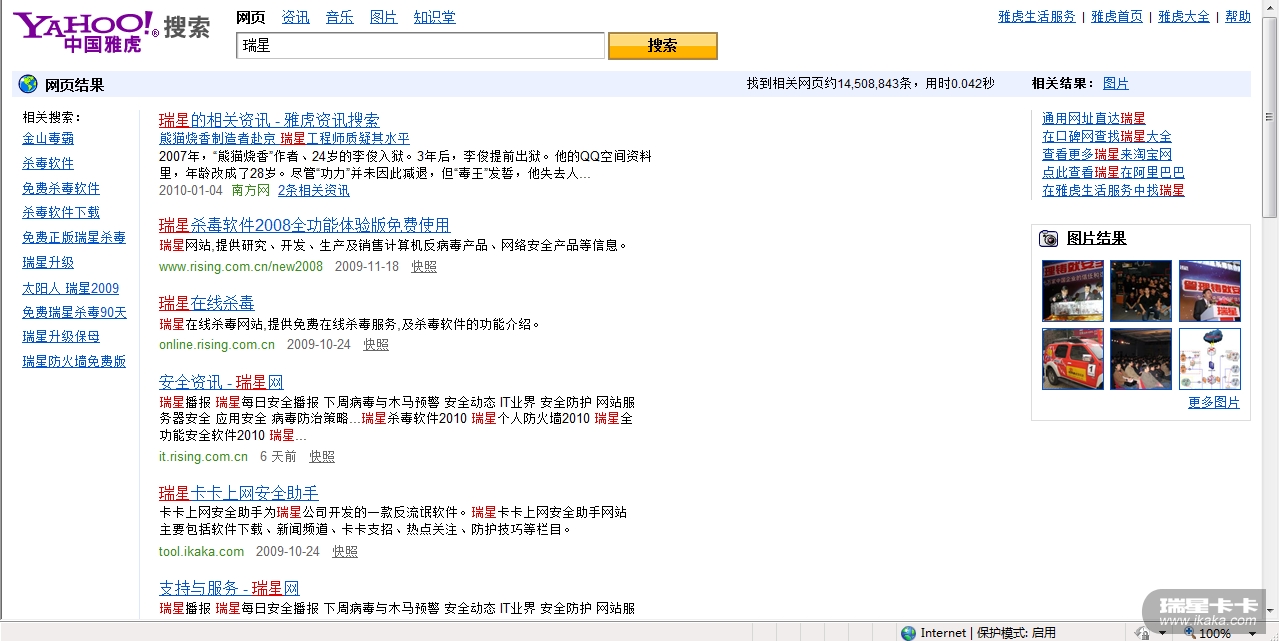Open result 支持与服务 - 瑞星网
Image resolution: width=1279 pixels, height=641 pixels.
click(x=229, y=588)
